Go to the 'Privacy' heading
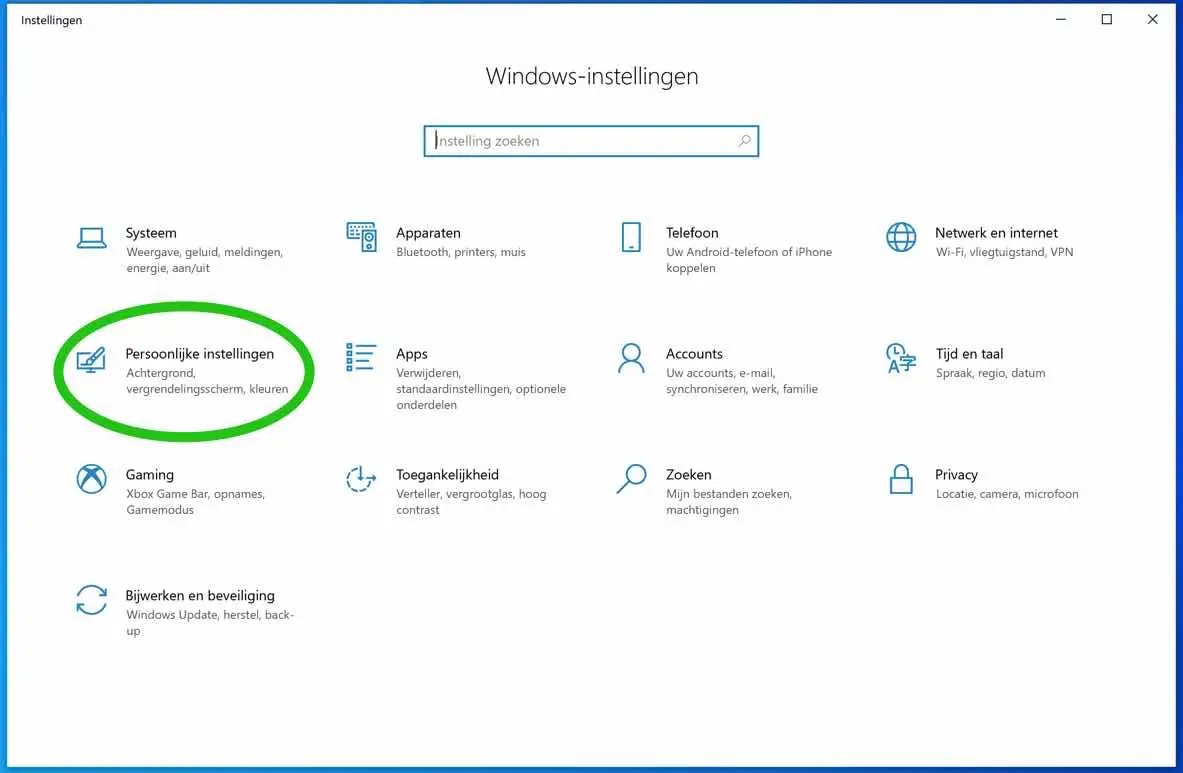1183x773 pixels. tap(956, 474)
